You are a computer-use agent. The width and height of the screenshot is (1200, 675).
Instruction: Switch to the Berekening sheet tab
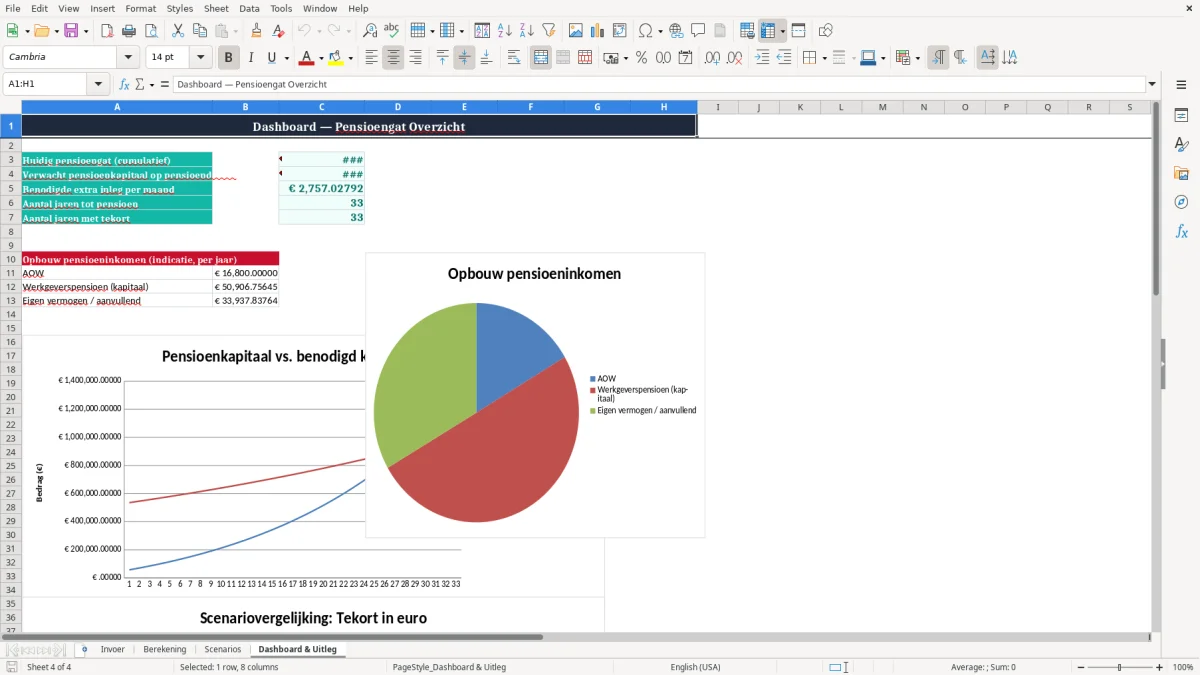(165, 649)
